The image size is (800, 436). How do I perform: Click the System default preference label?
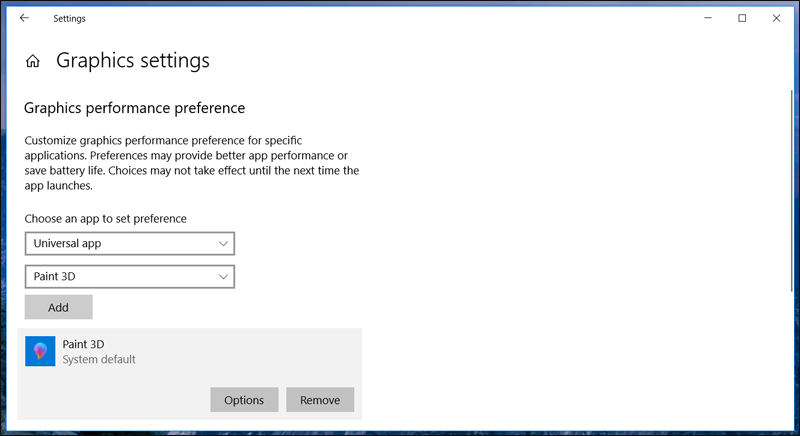point(99,360)
